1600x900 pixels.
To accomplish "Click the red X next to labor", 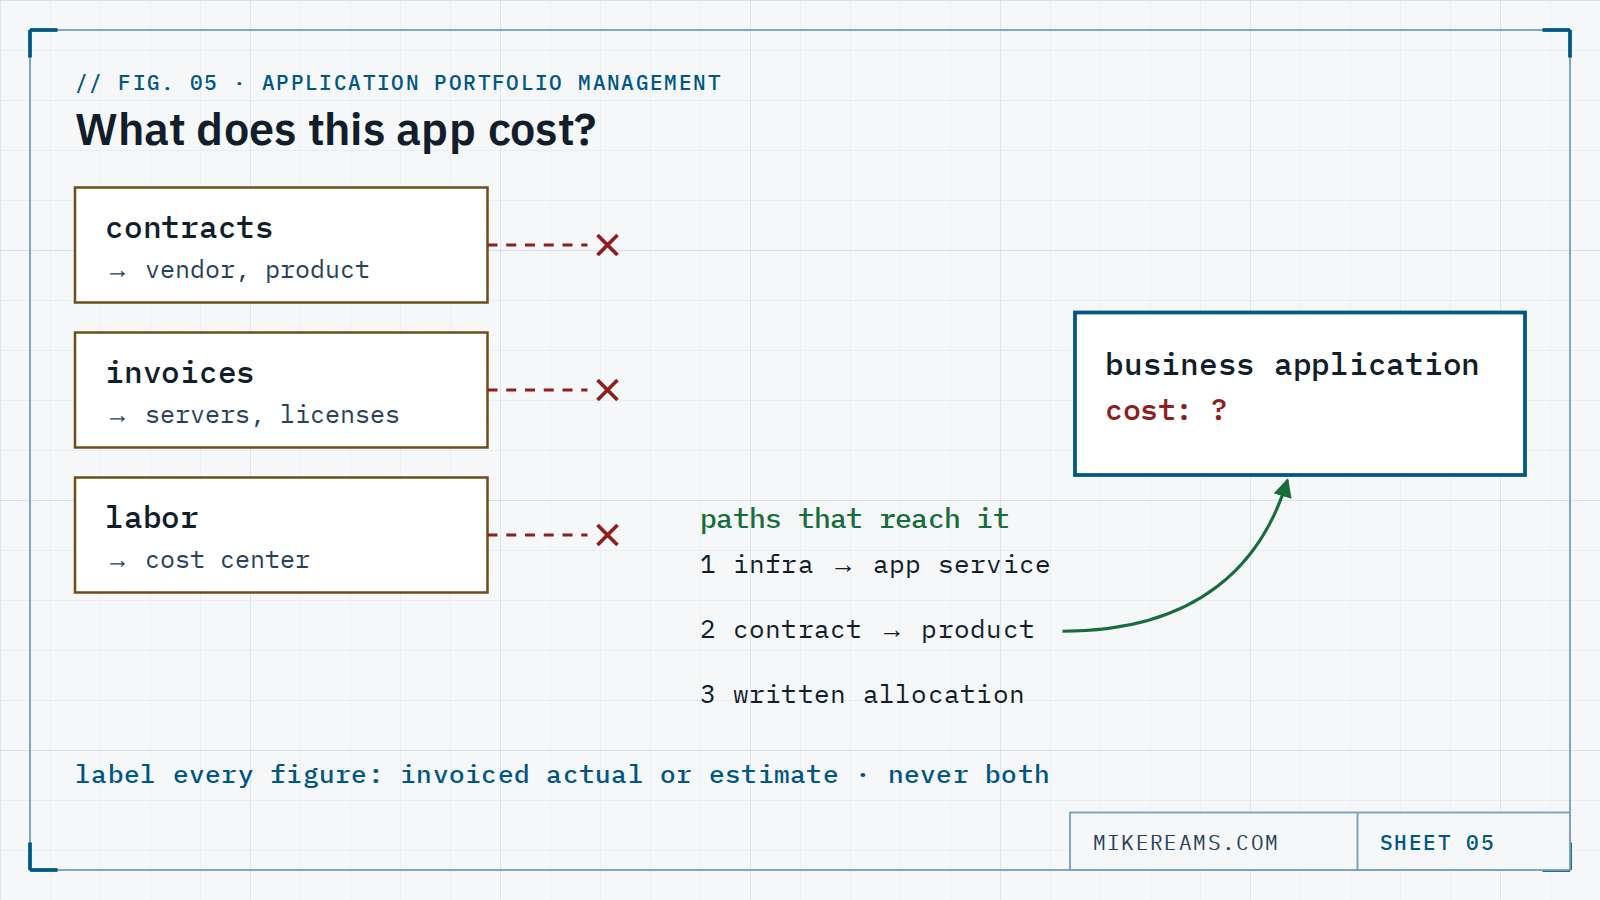I will [x=607, y=535].
